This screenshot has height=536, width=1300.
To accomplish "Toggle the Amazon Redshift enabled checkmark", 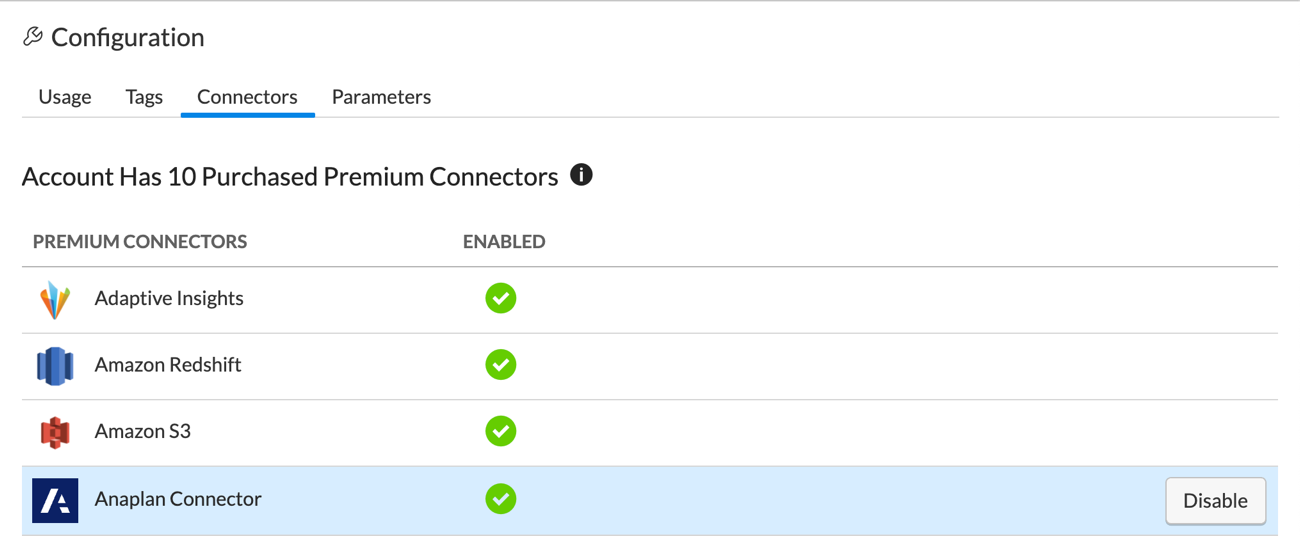I will pos(501,365).
